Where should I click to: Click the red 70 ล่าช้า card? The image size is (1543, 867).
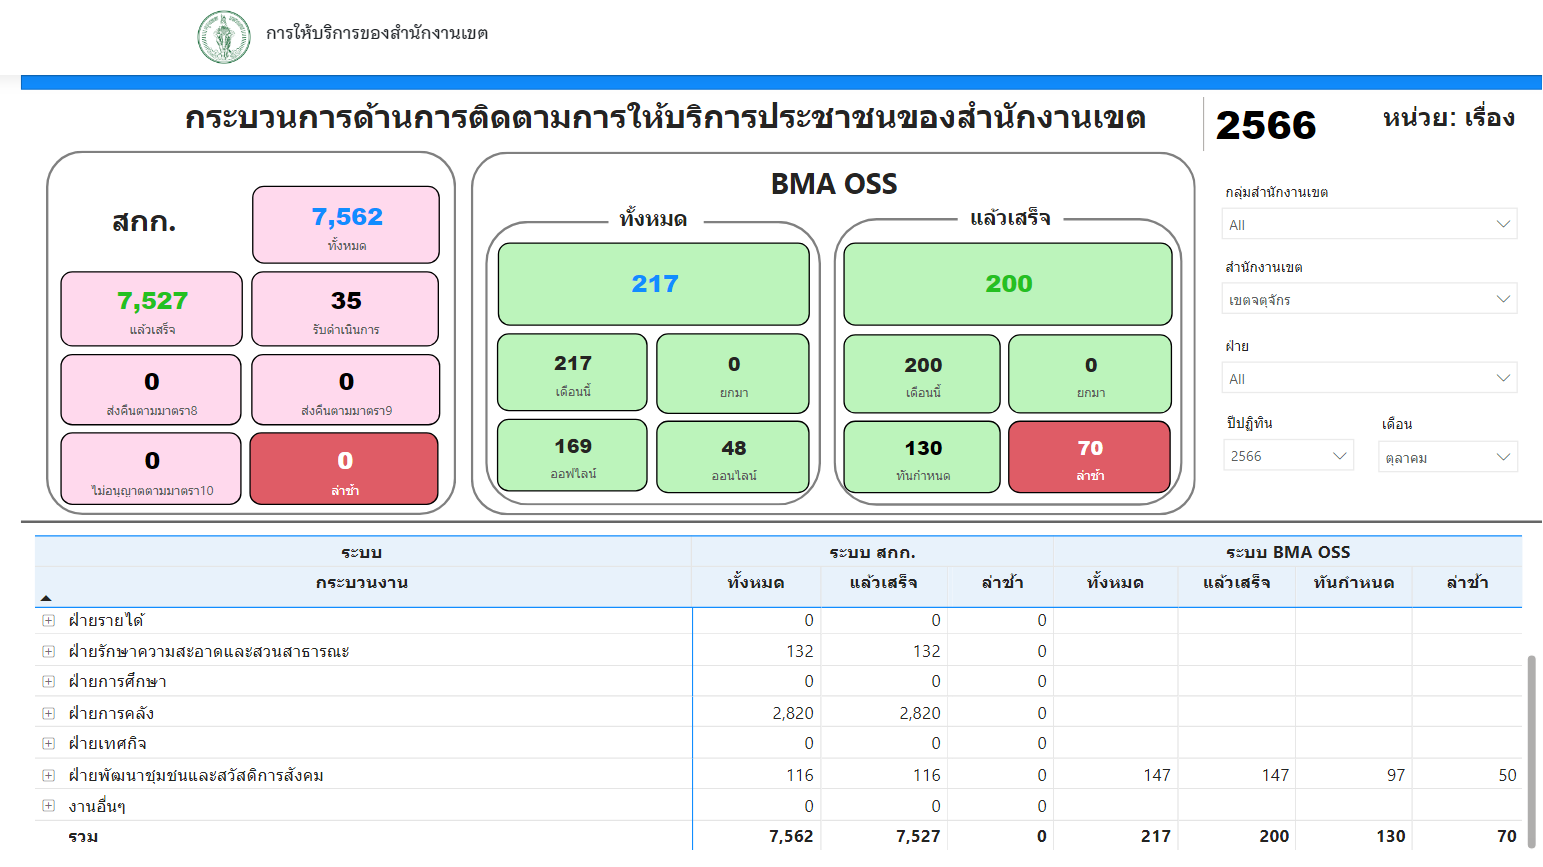click(1089, 457)
